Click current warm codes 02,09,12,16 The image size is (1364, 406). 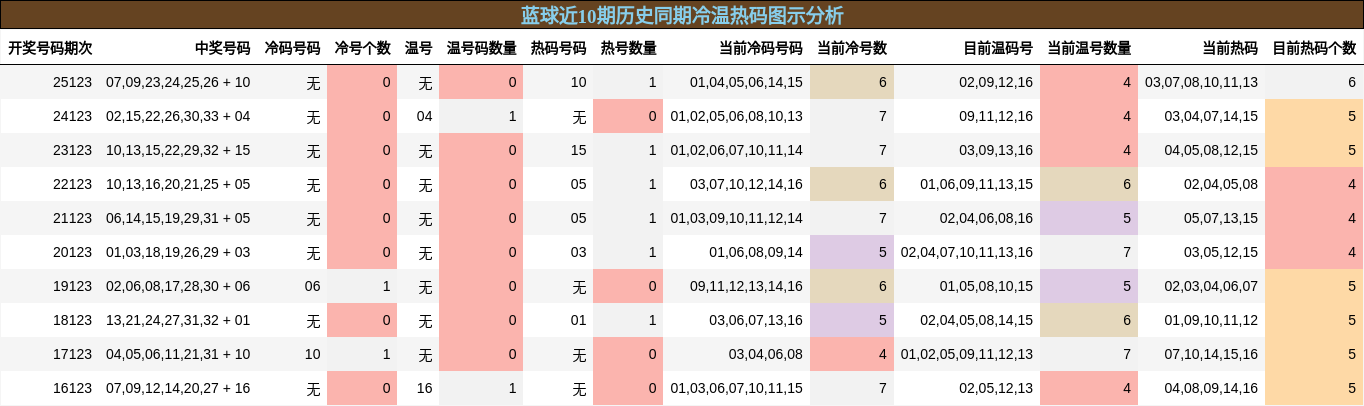pos(996,82)
